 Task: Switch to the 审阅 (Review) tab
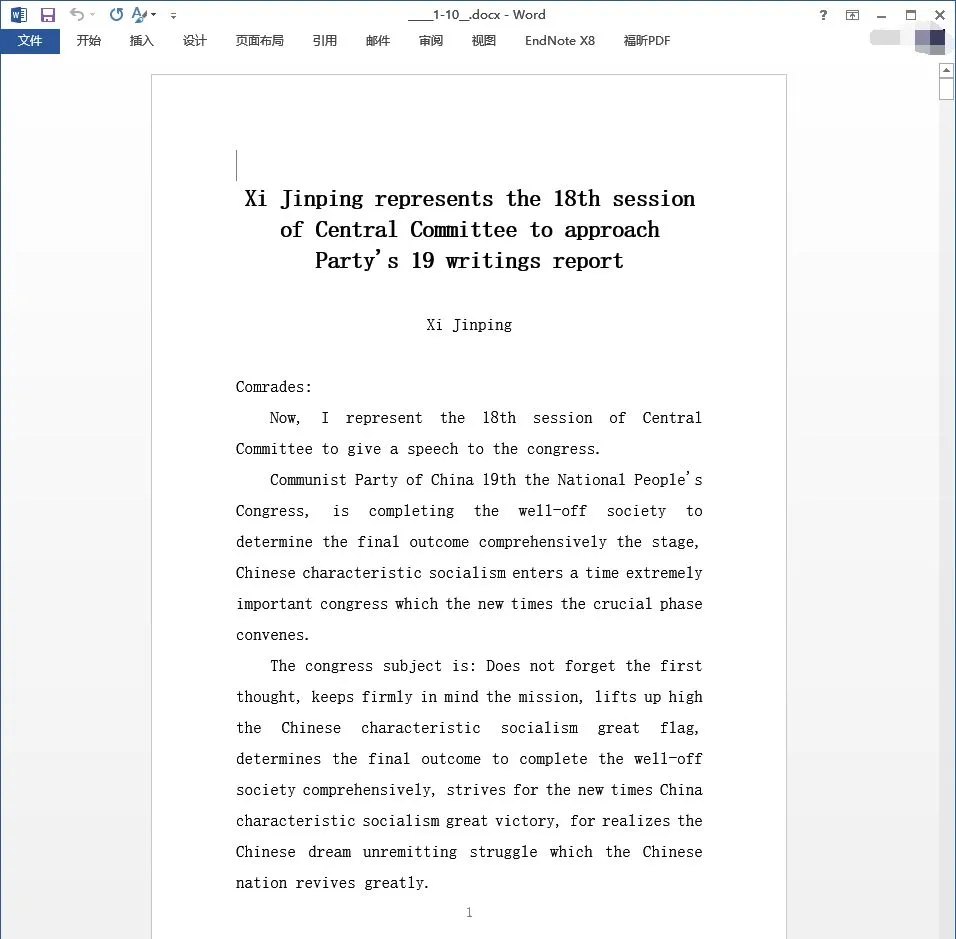pyautogui.click(x=430, y=41)
